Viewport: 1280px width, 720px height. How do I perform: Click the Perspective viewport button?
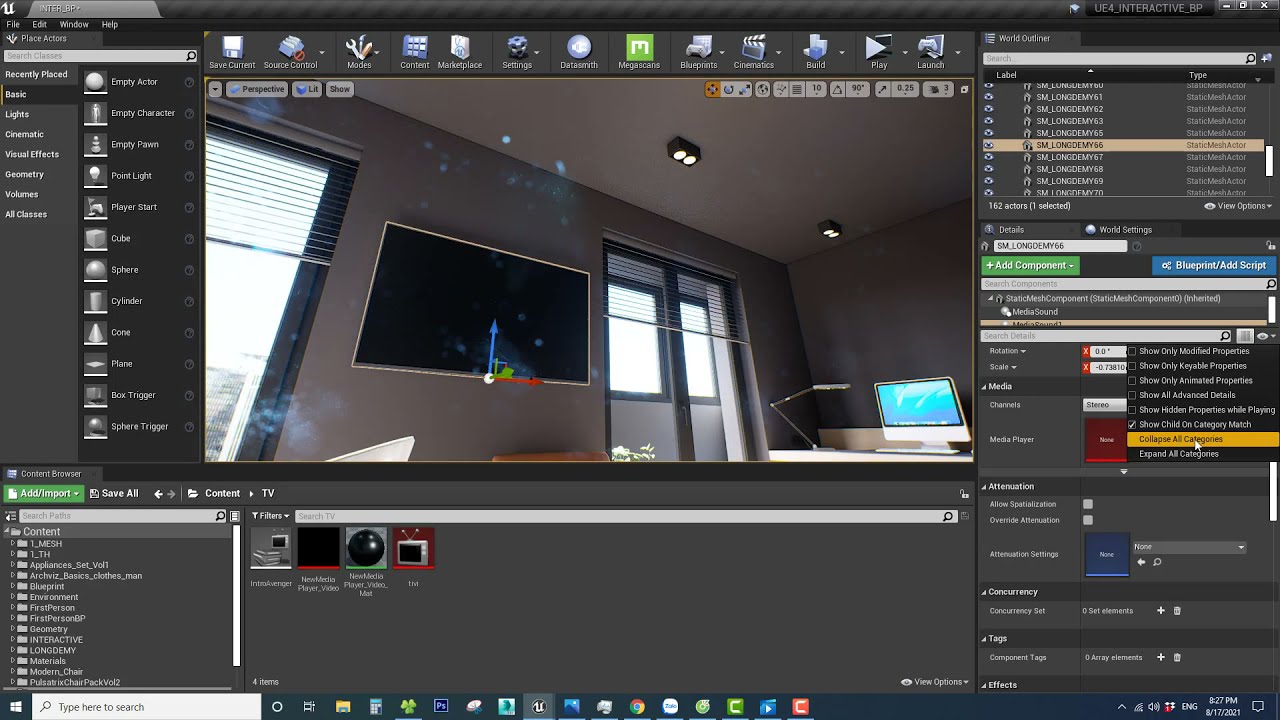point(257,89)
